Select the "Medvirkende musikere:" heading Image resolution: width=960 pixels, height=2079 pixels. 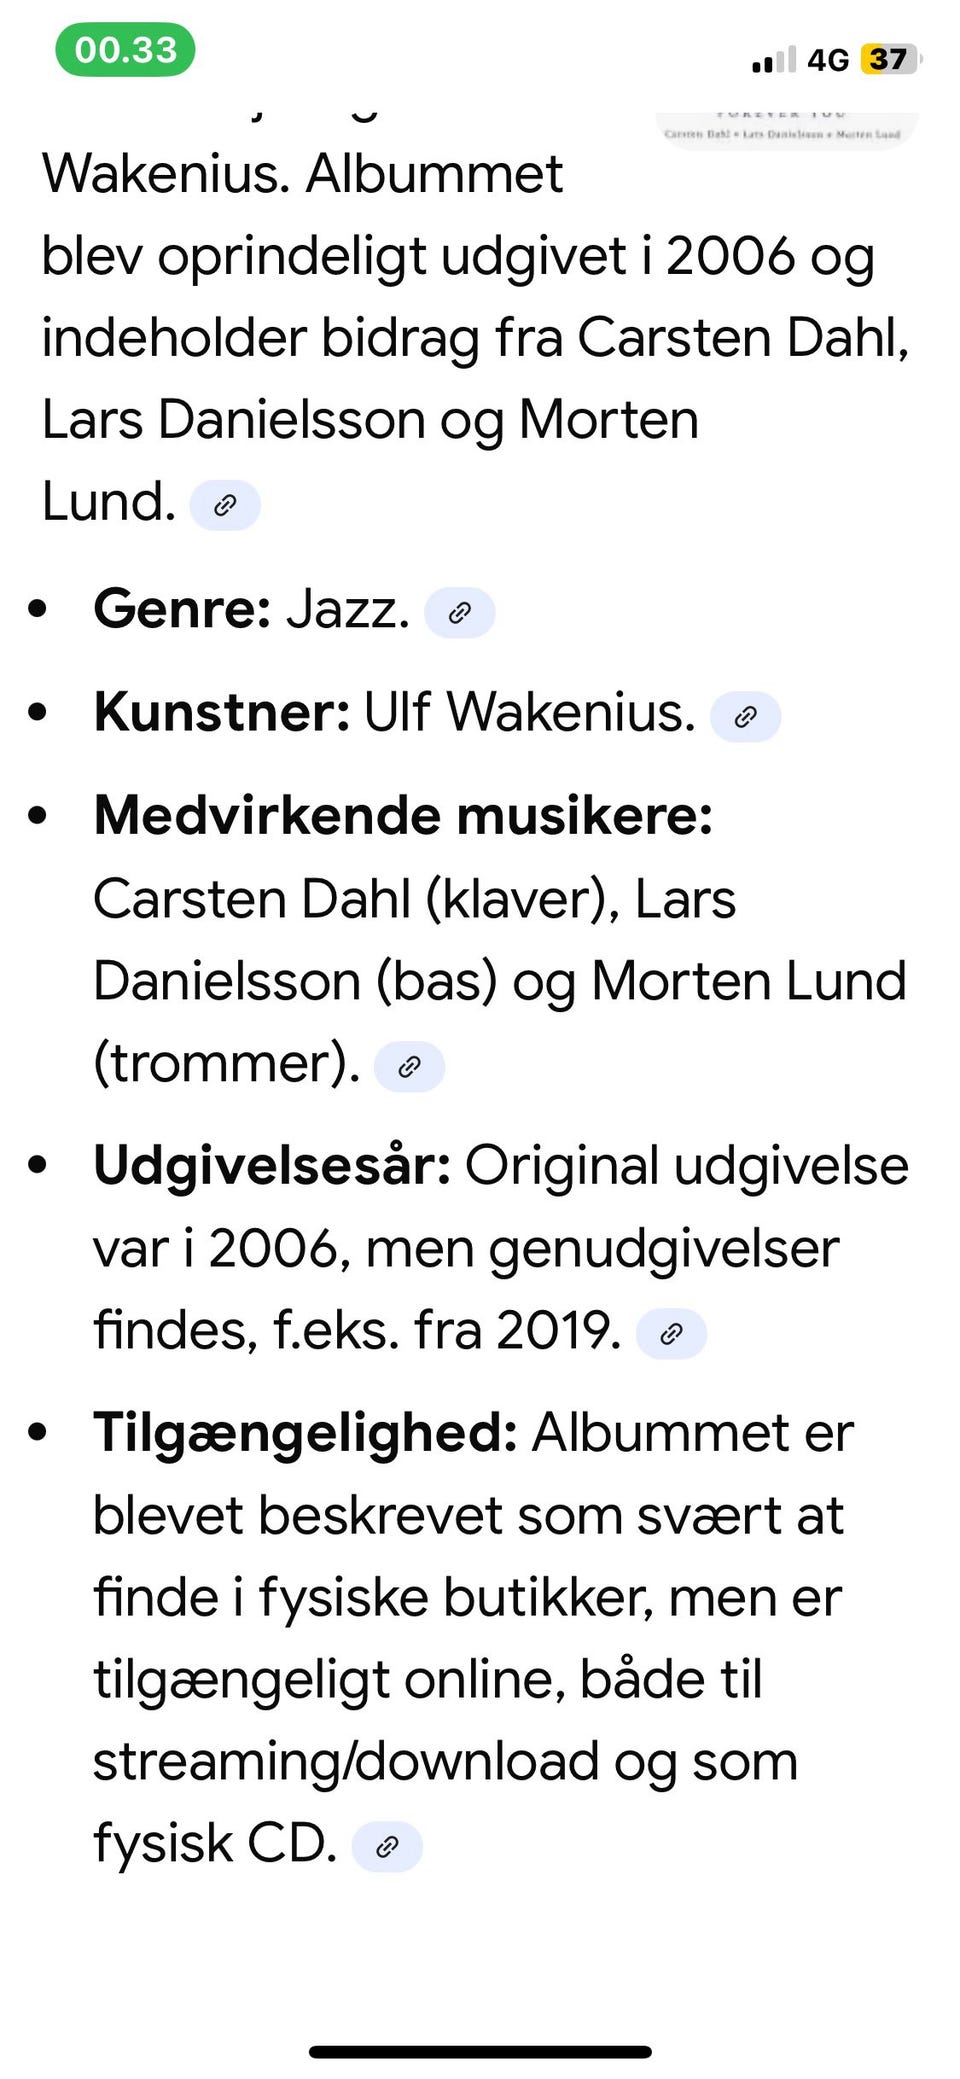point(403,816)
